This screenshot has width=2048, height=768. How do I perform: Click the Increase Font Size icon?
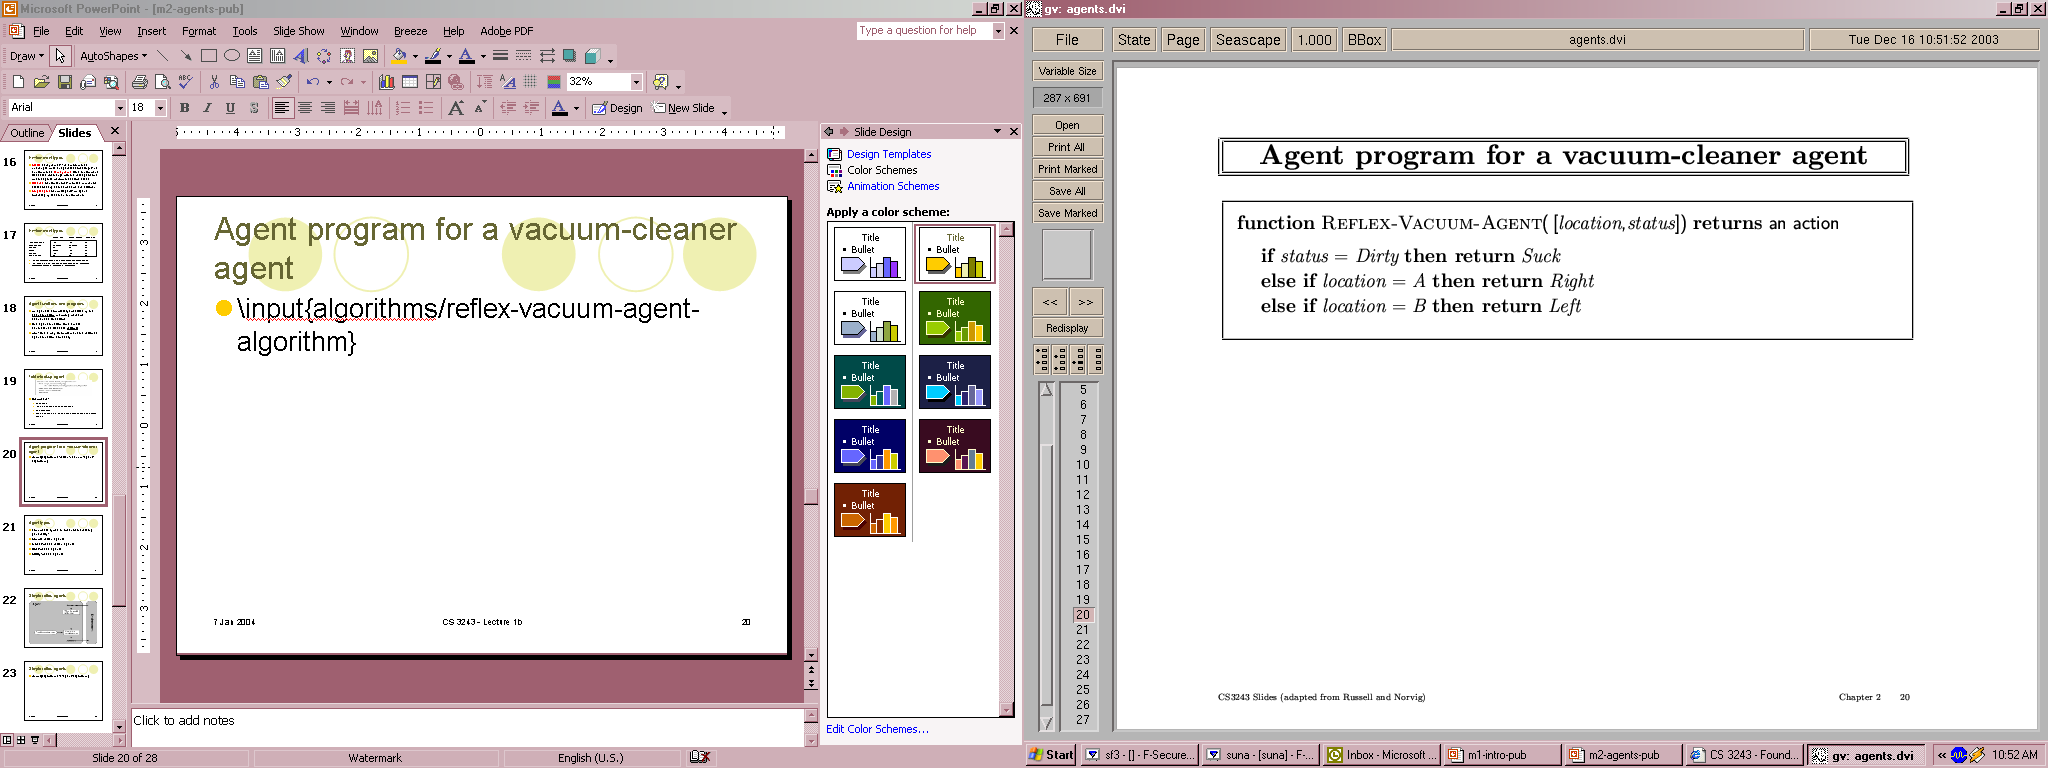point(456,108)
